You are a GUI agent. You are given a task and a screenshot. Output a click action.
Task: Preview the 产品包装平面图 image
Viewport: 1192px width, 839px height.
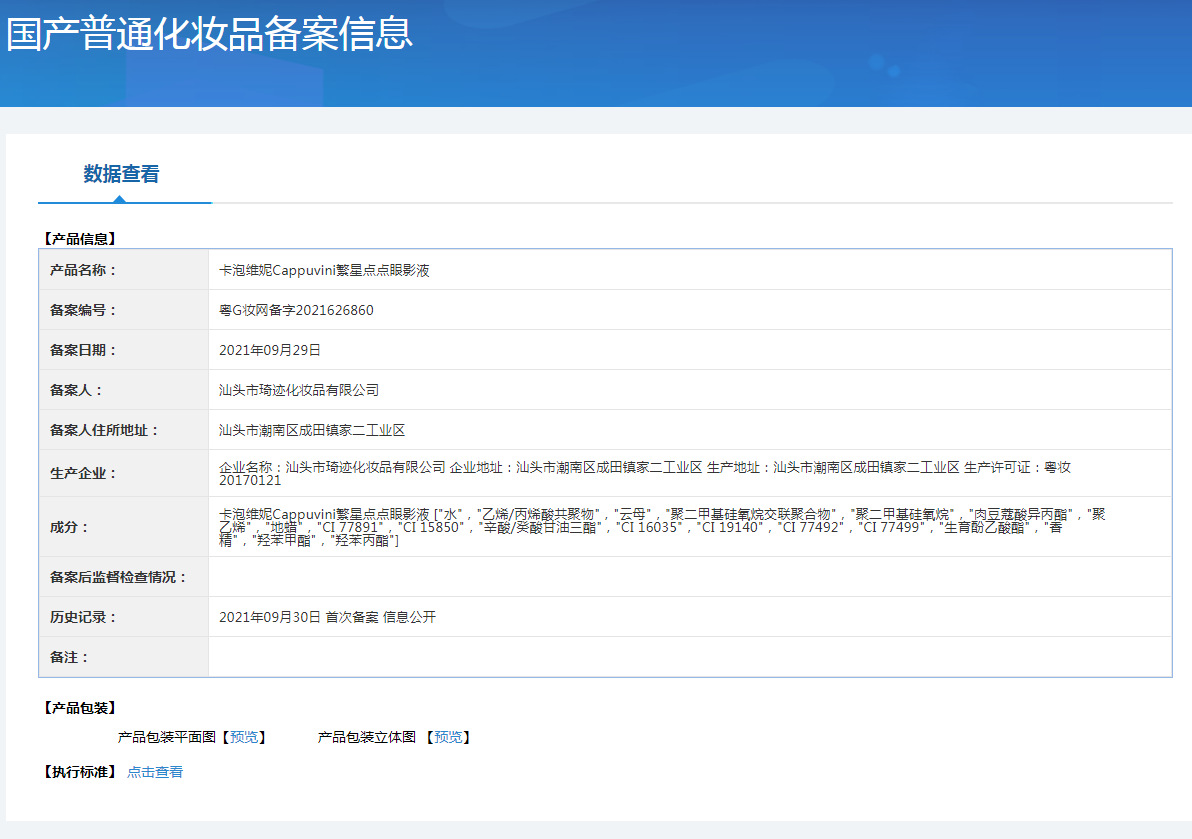coord(244,737)
